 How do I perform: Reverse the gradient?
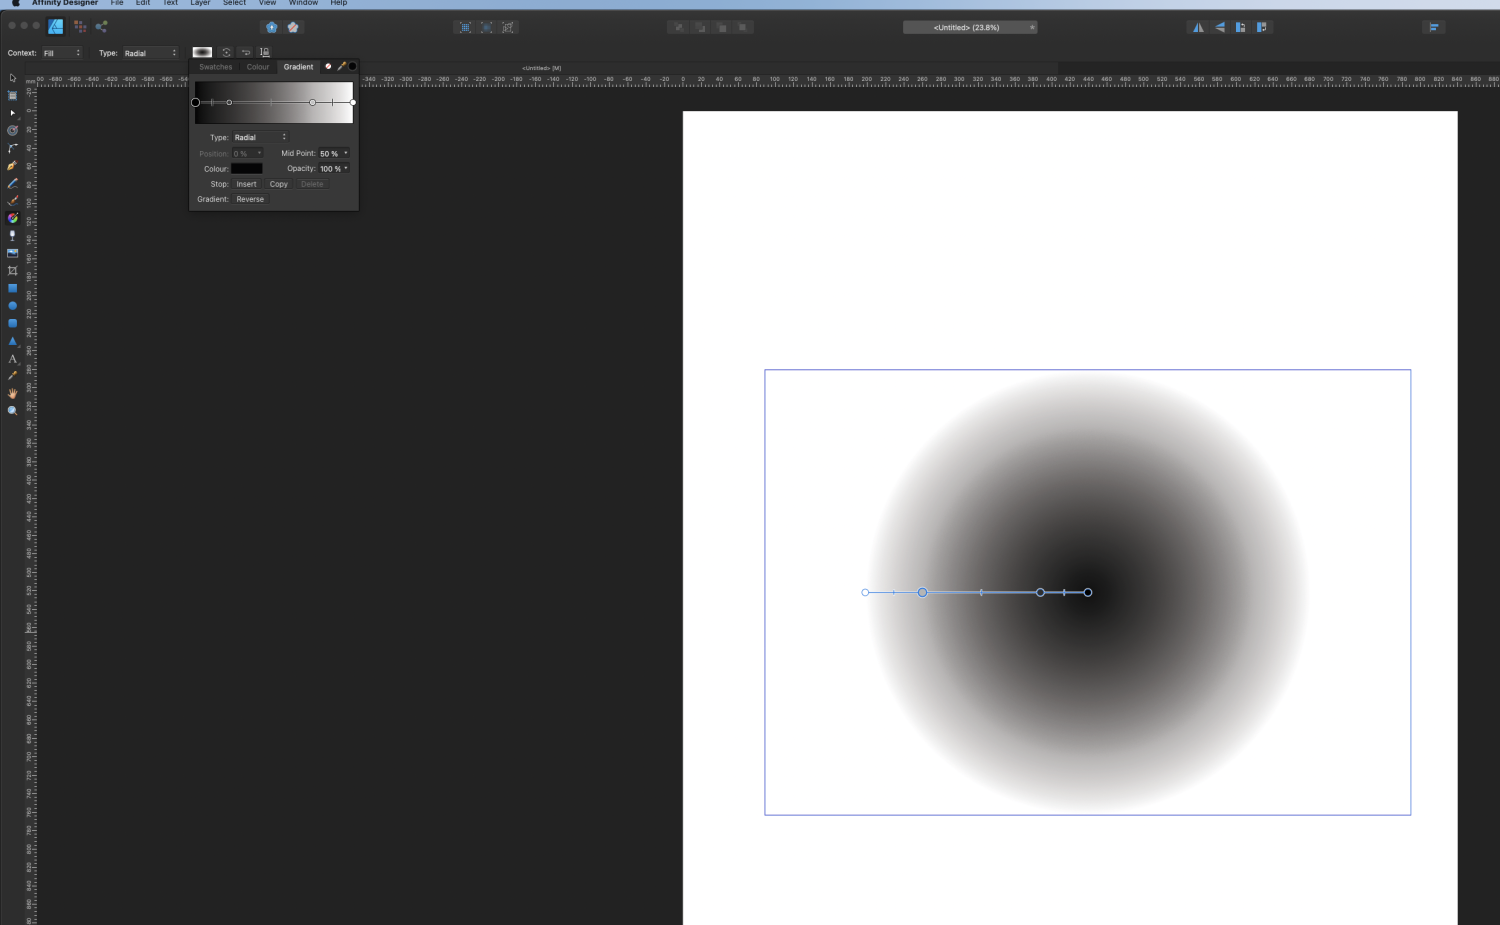pos(249,199)
